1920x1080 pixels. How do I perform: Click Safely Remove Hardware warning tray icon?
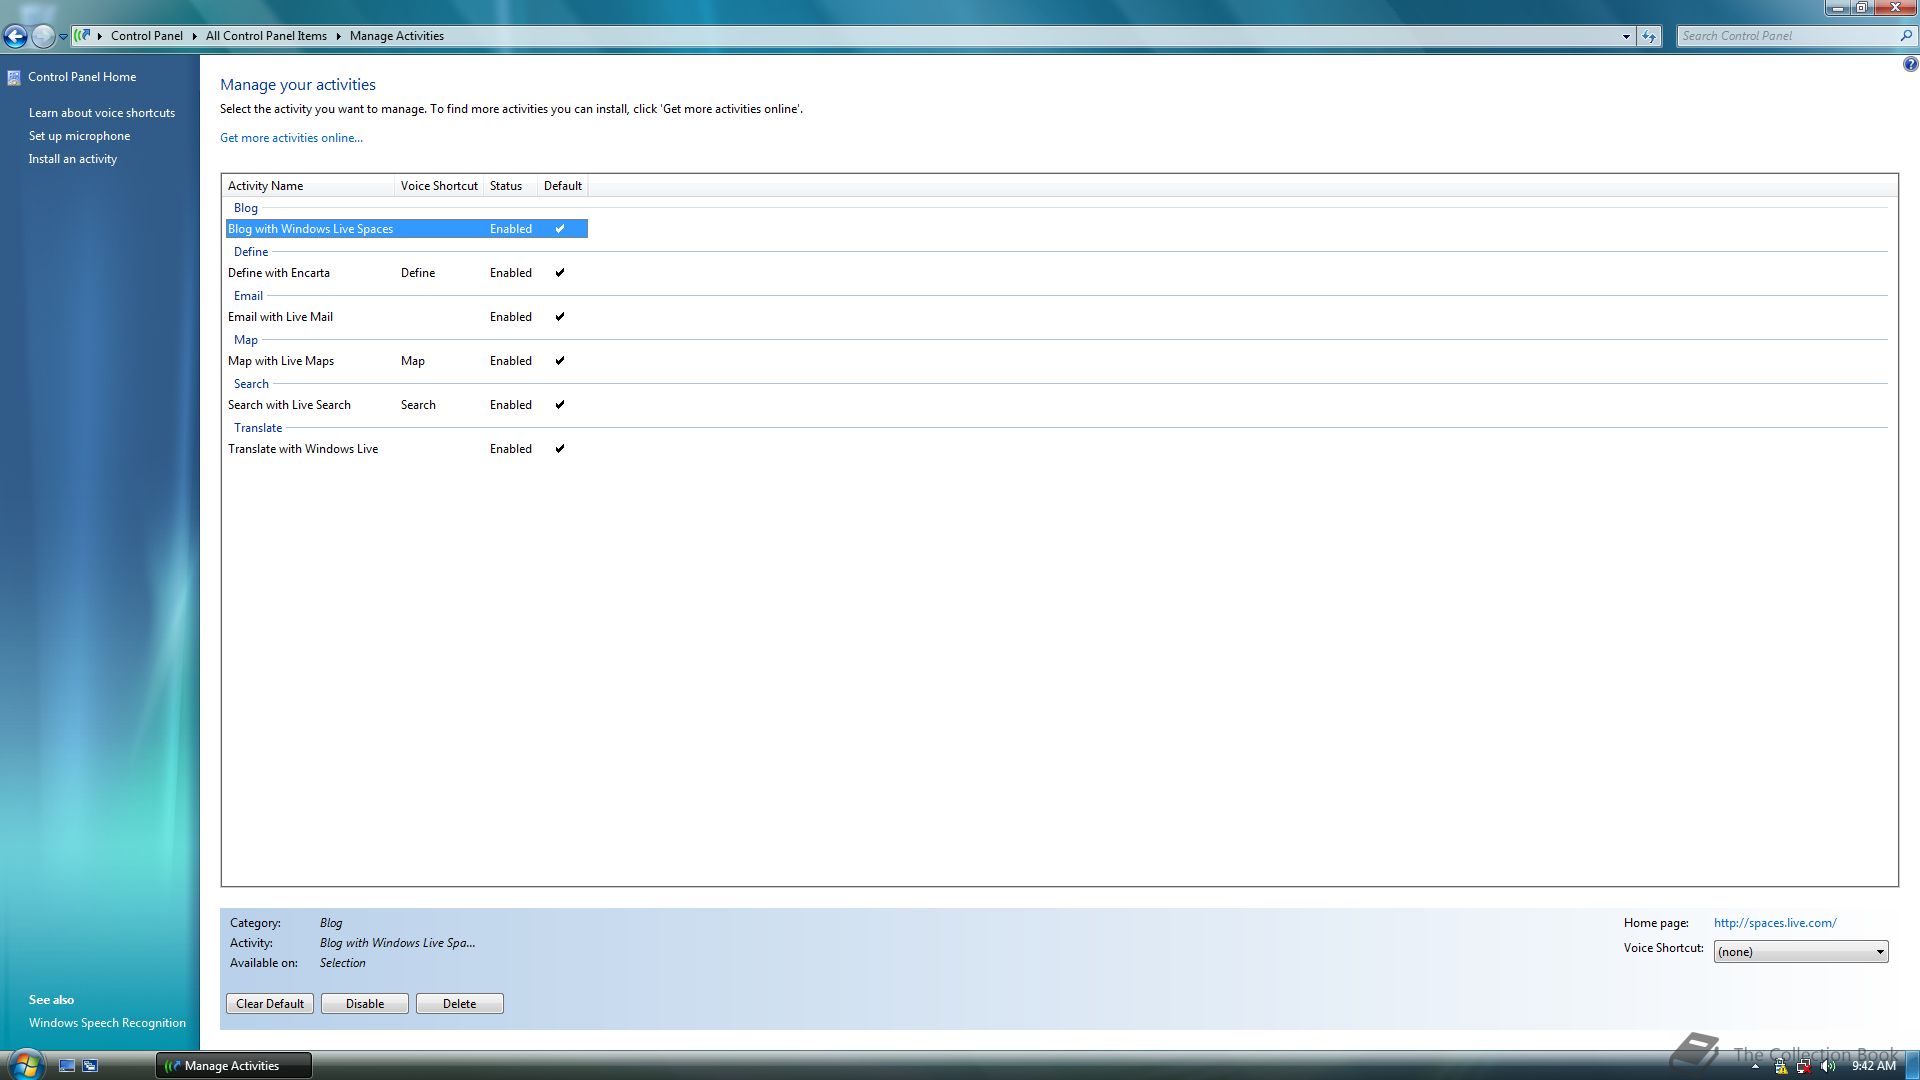point(1781,1067)
